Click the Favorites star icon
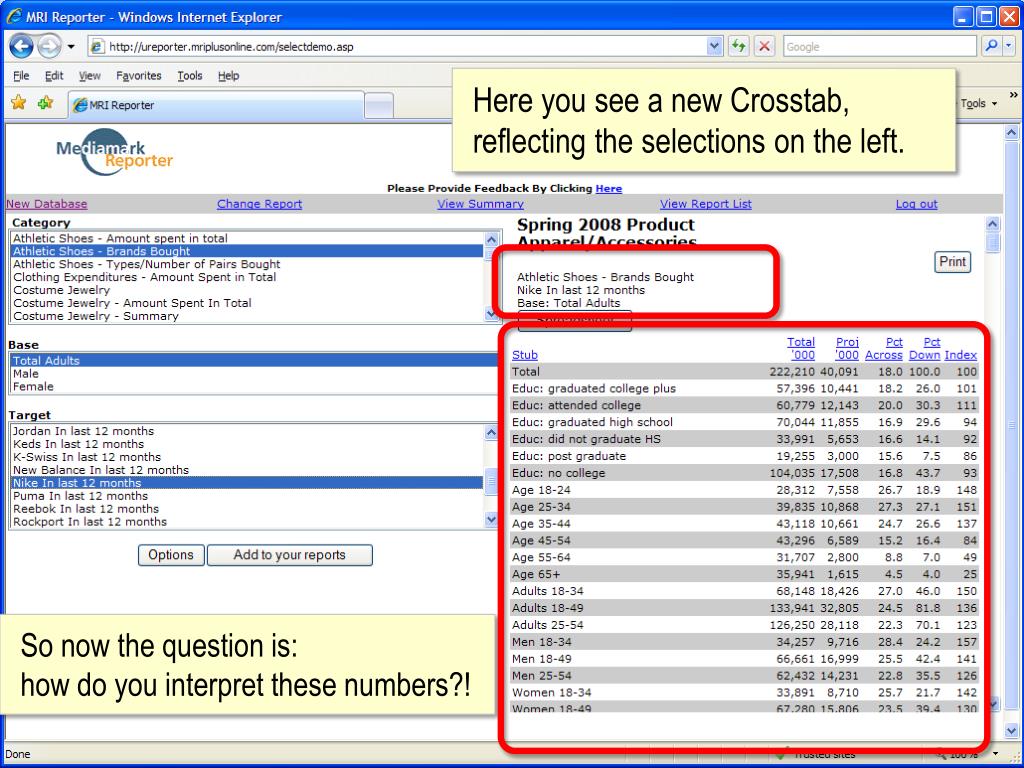 18,103
